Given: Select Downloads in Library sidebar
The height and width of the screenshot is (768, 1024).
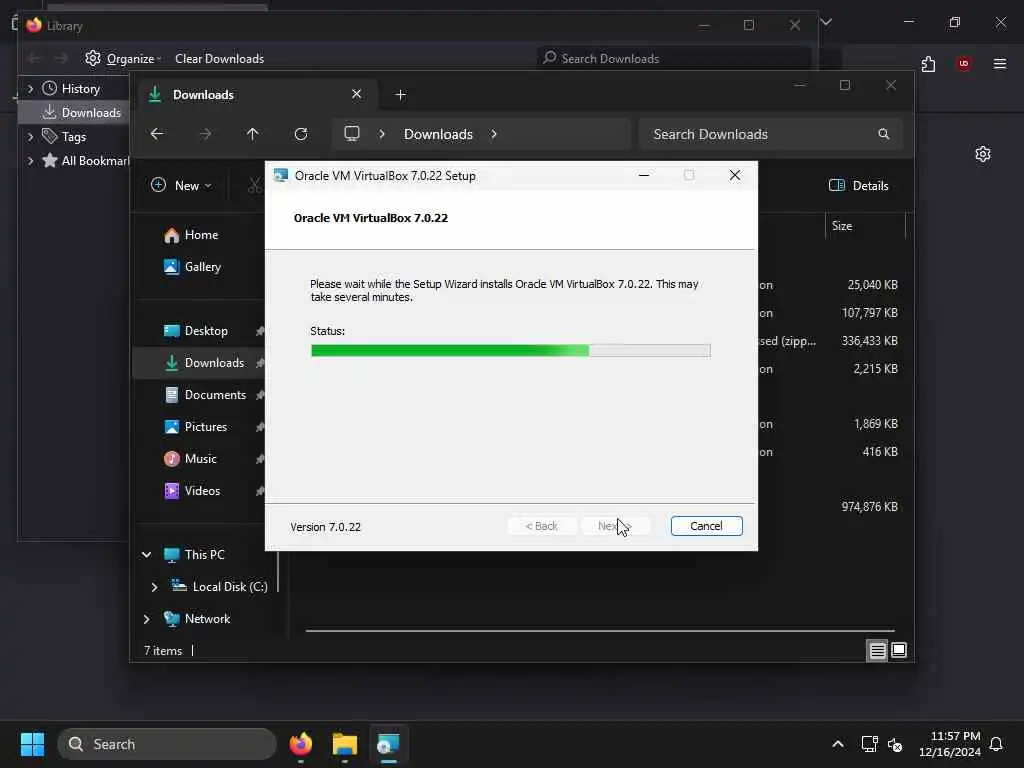Looking at the screenshot, I should (x=82, y=112).
